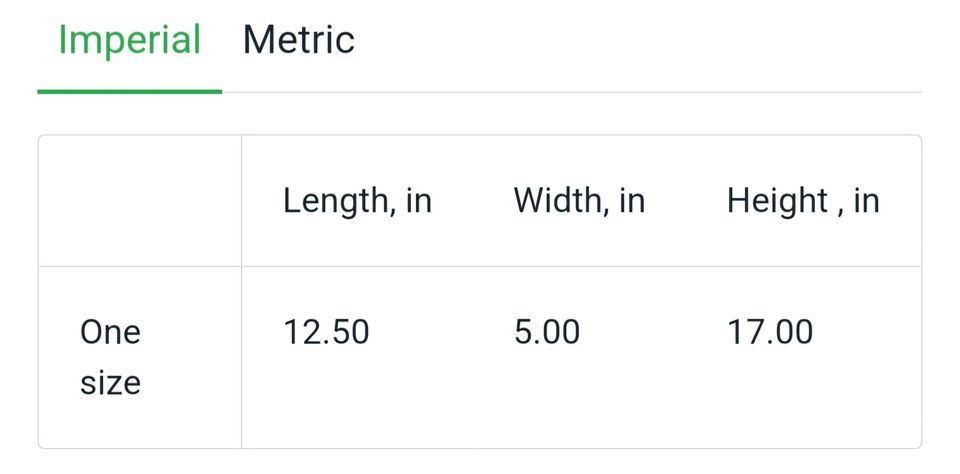Select the "Width, in" column header
960x474 pixels.
[579, 201]
